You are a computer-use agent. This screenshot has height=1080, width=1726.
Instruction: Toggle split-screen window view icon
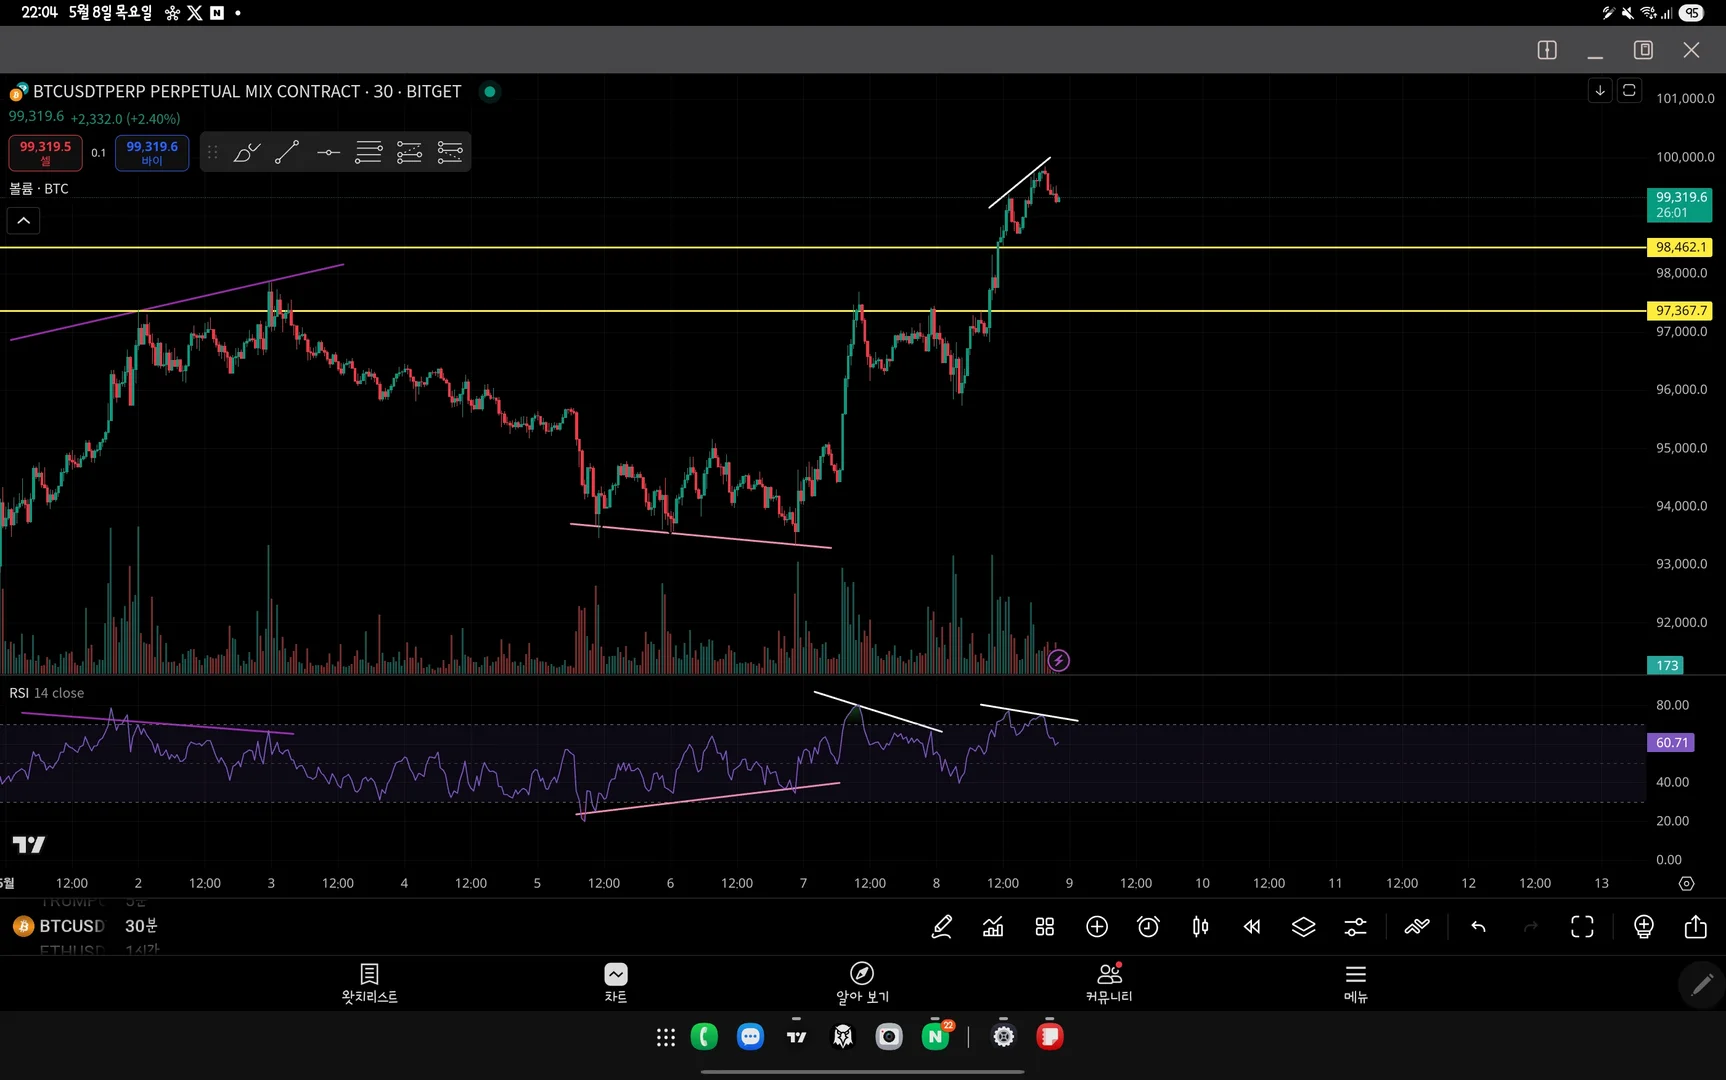pyautogui.click(x=1547, y=50)
